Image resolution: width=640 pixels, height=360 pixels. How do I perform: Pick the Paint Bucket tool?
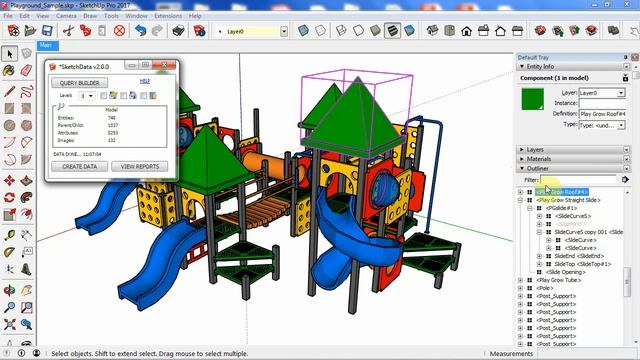pos(9,71)
